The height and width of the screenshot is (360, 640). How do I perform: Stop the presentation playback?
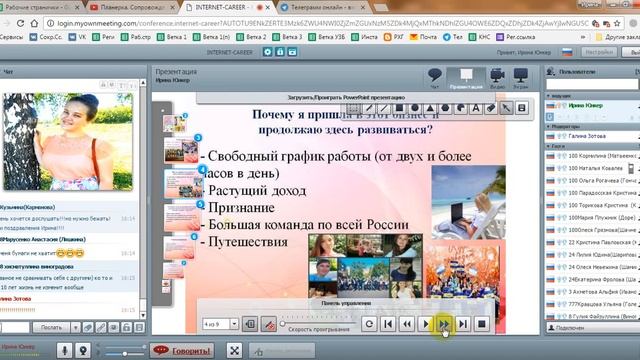tap(482, 324)
